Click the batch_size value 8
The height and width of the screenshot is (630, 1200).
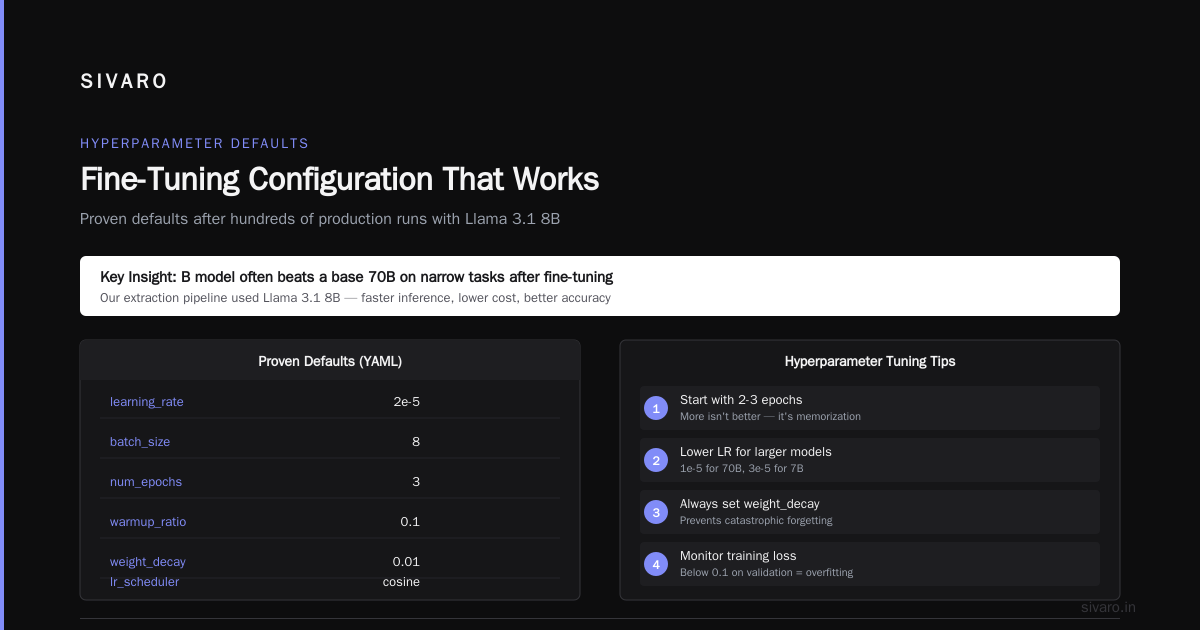click(x=415, y=442)
